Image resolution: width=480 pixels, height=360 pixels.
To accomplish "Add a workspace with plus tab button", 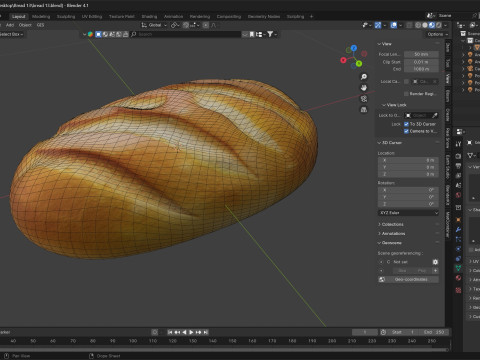I will point(311,16).
